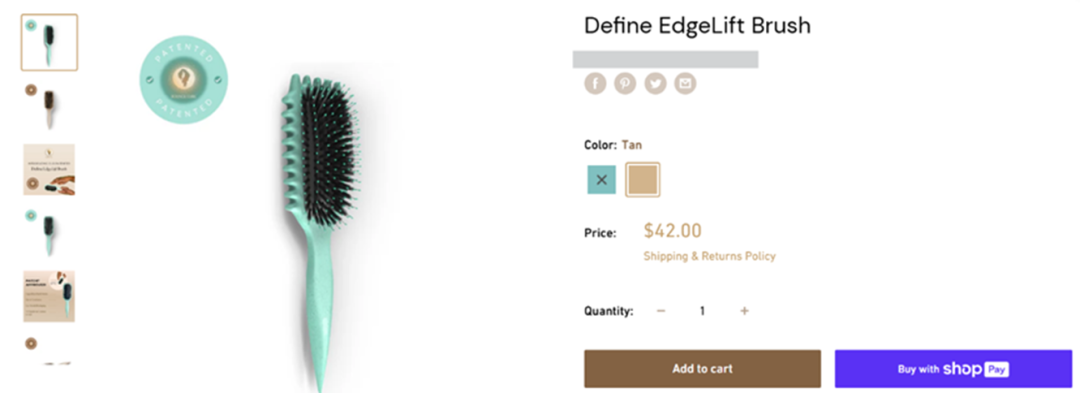Click the Patented badge on product image
The height and width of the screenshot is (393, 1080).
point(184,80)
